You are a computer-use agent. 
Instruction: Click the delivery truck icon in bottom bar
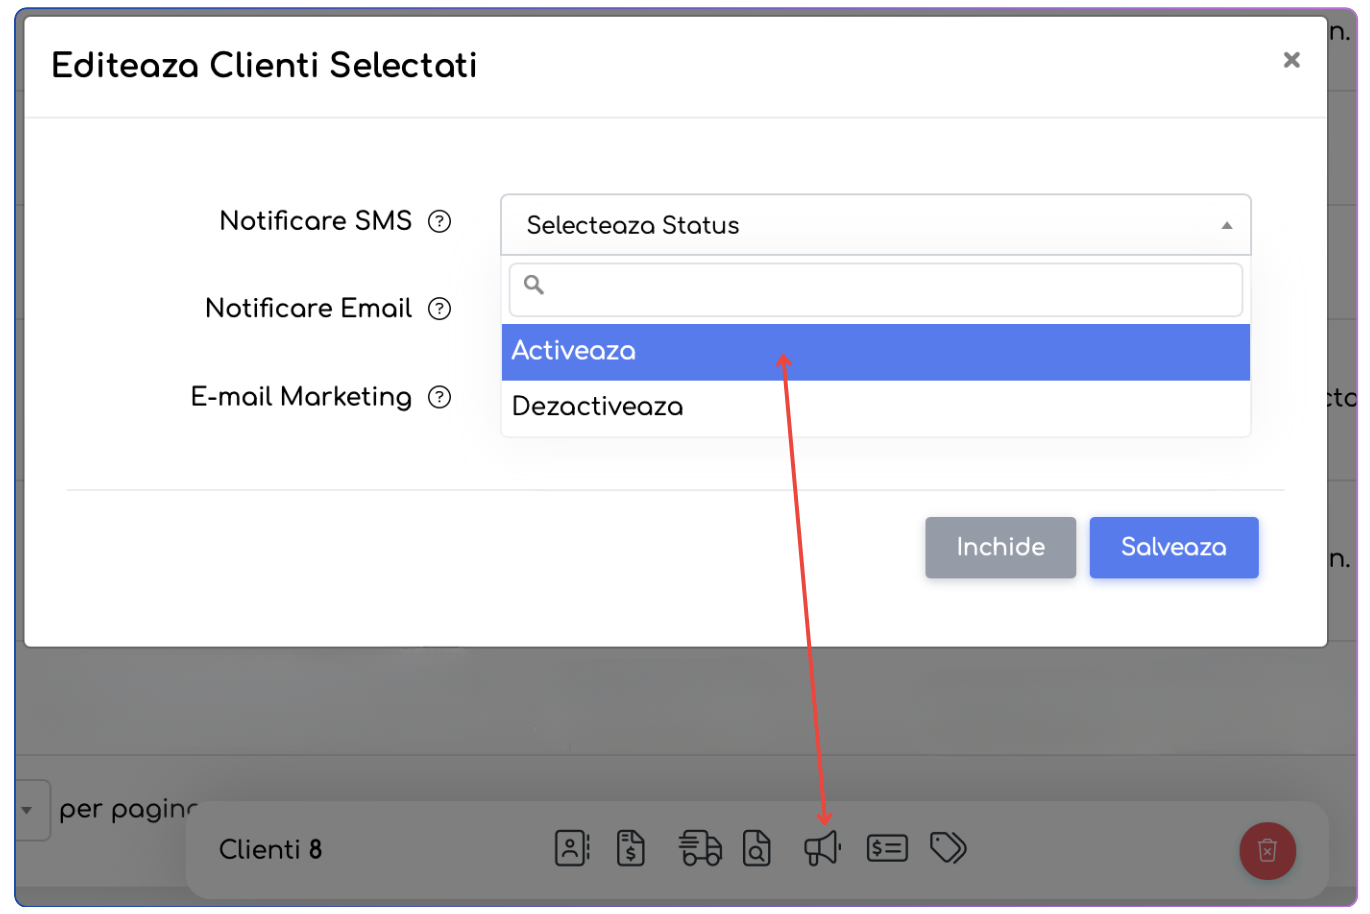point(700,848)
